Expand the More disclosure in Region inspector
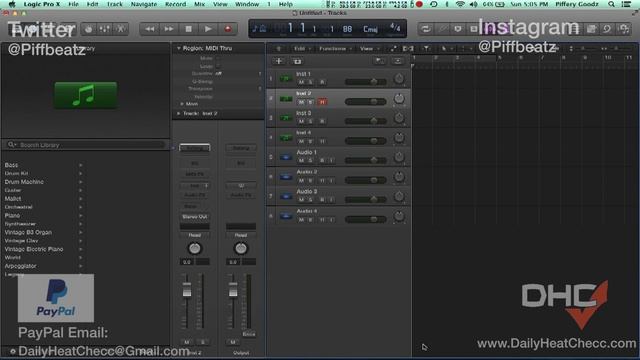640x360 pixels. [x=182, y=104]
